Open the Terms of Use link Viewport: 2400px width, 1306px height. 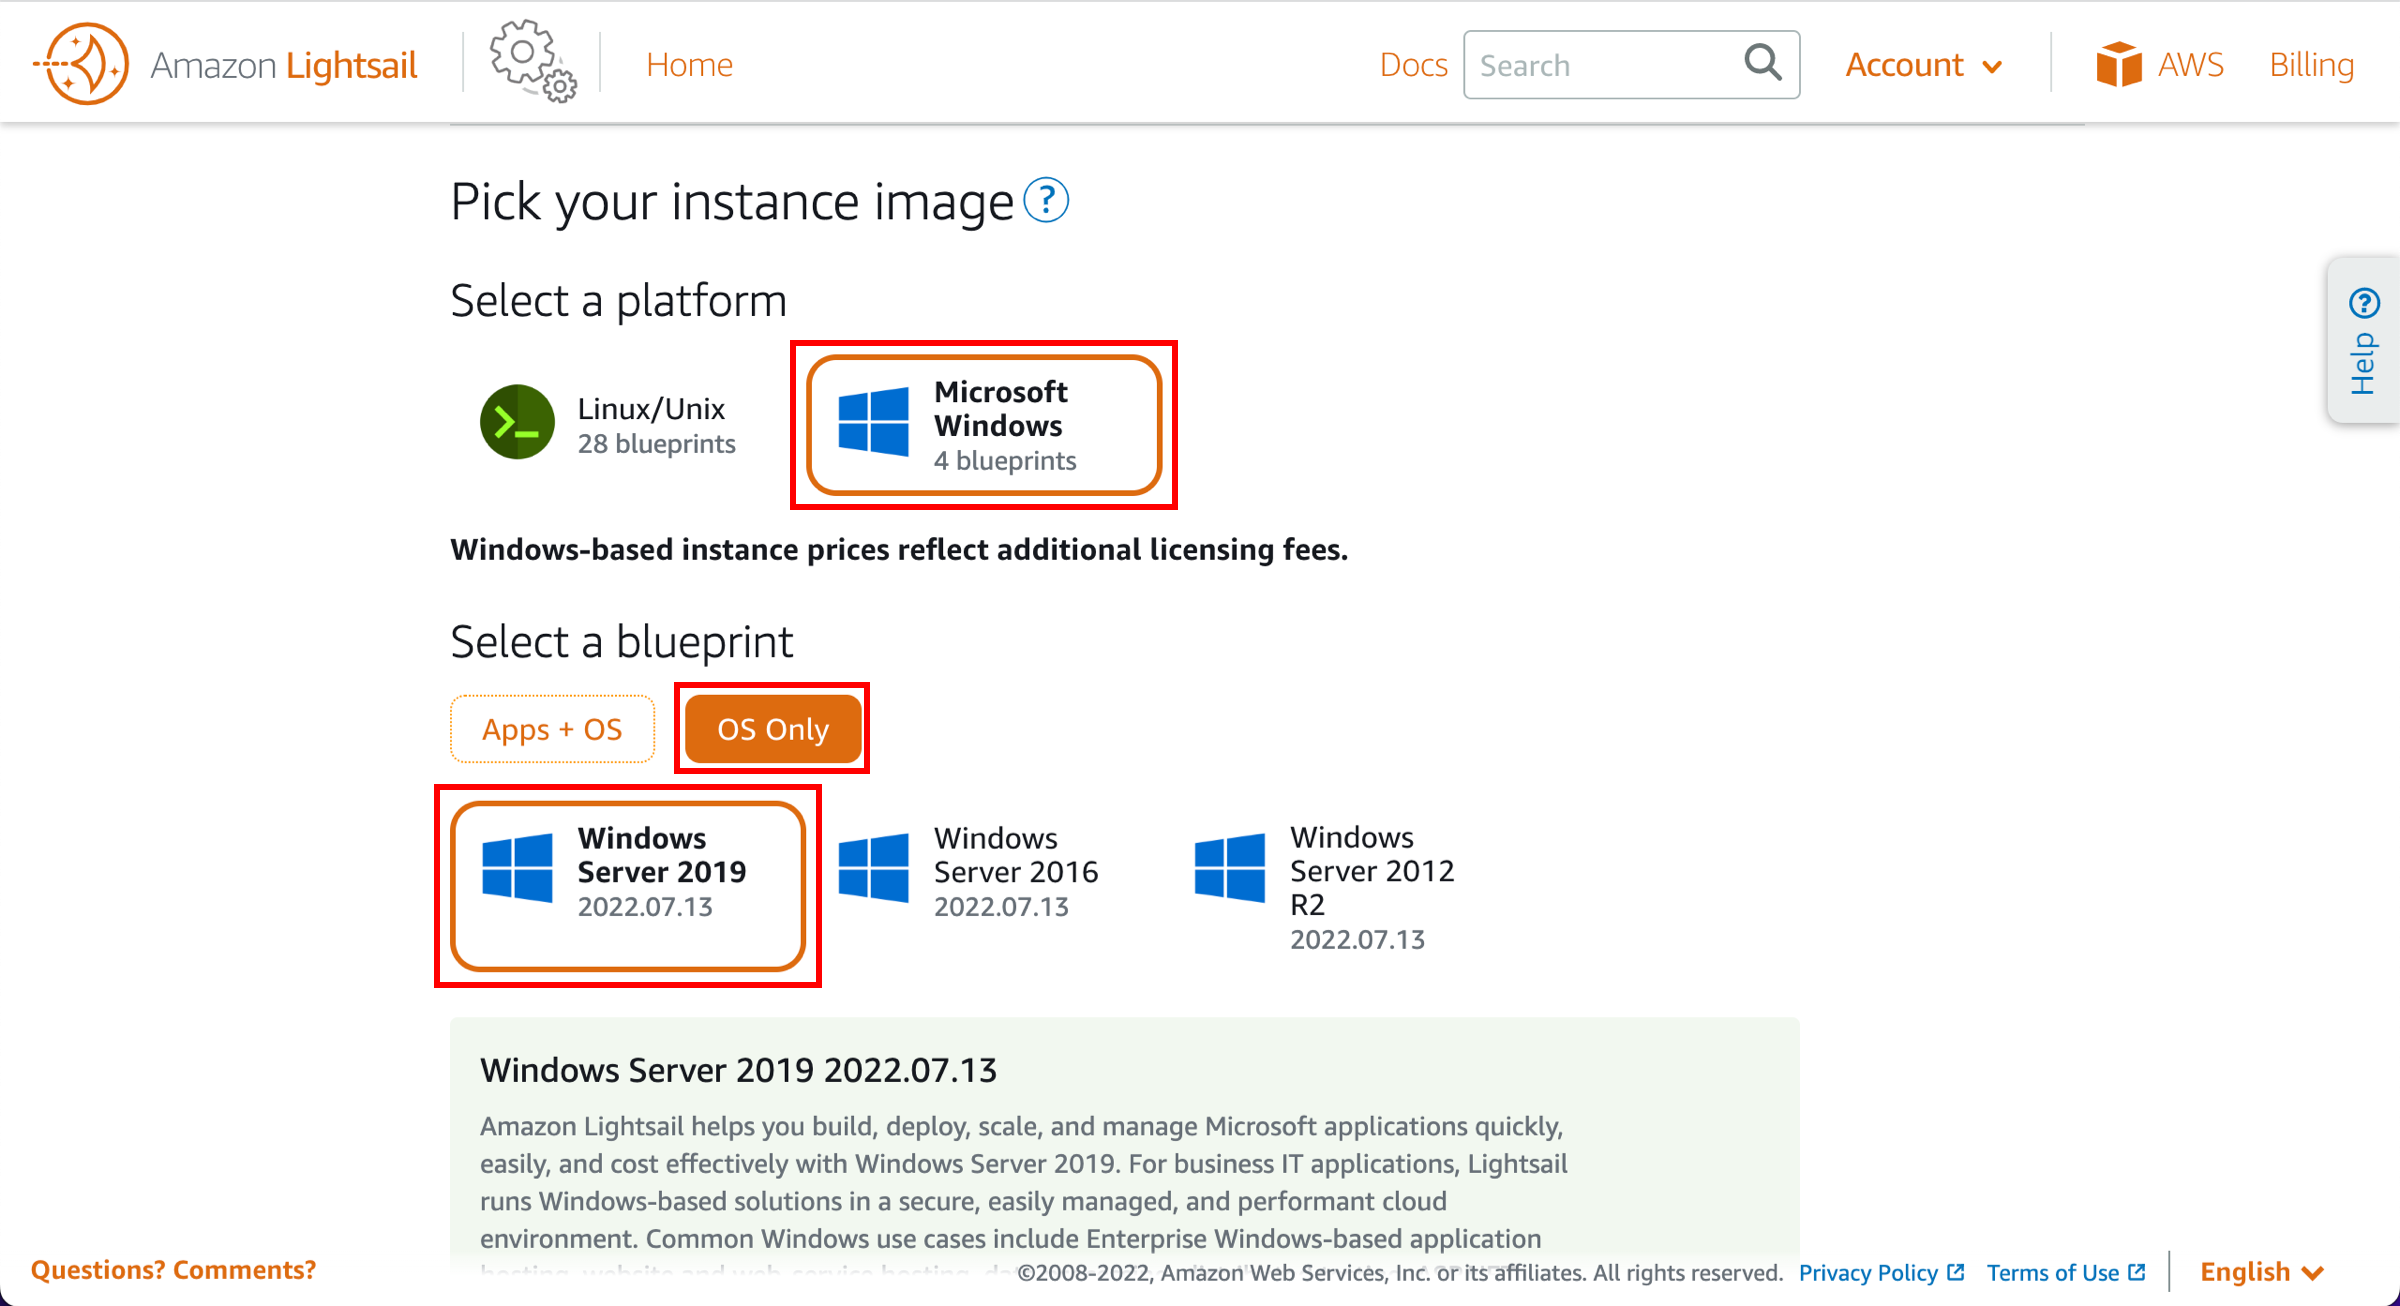click(x=2065, y=1272)
